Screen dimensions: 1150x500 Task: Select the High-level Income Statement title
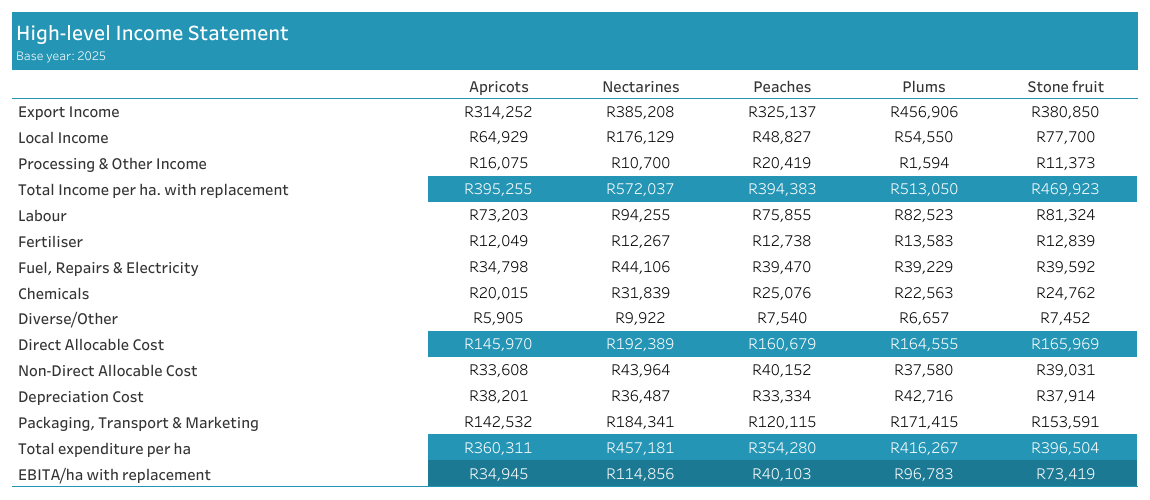tap(152, 33)
